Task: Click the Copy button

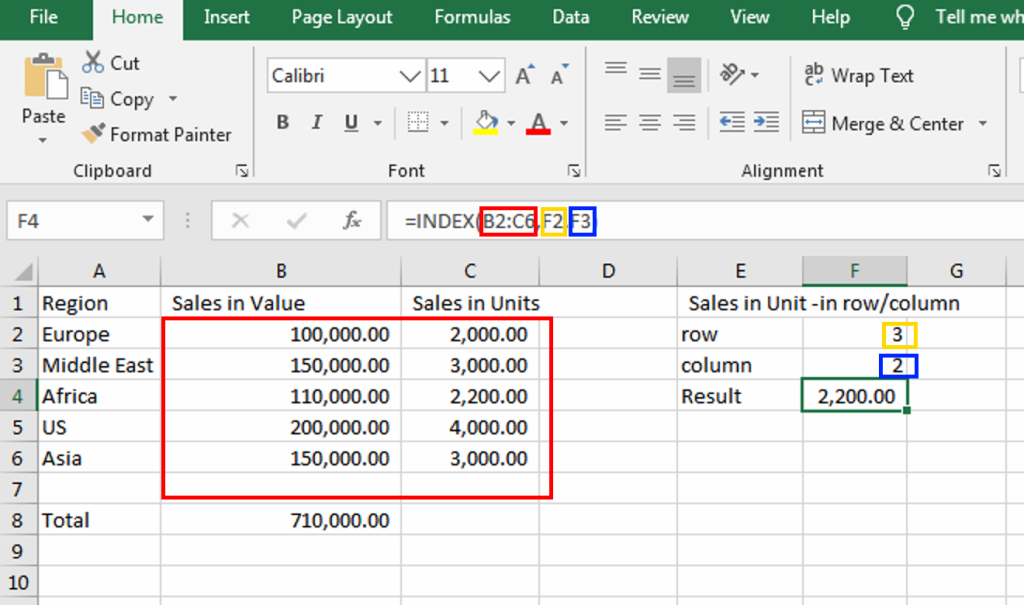Action: pos(119,99)
